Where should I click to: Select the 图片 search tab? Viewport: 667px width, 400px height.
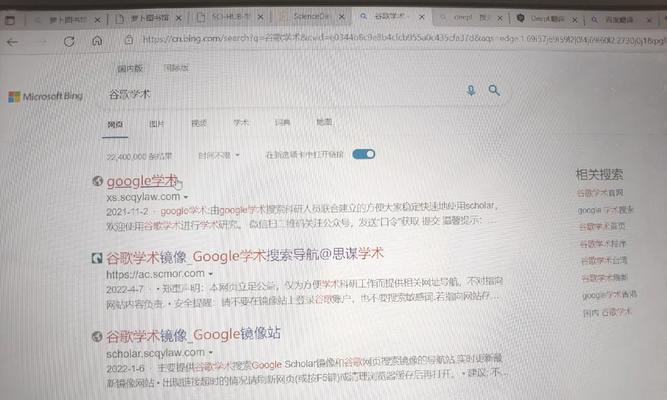point(157,124)
